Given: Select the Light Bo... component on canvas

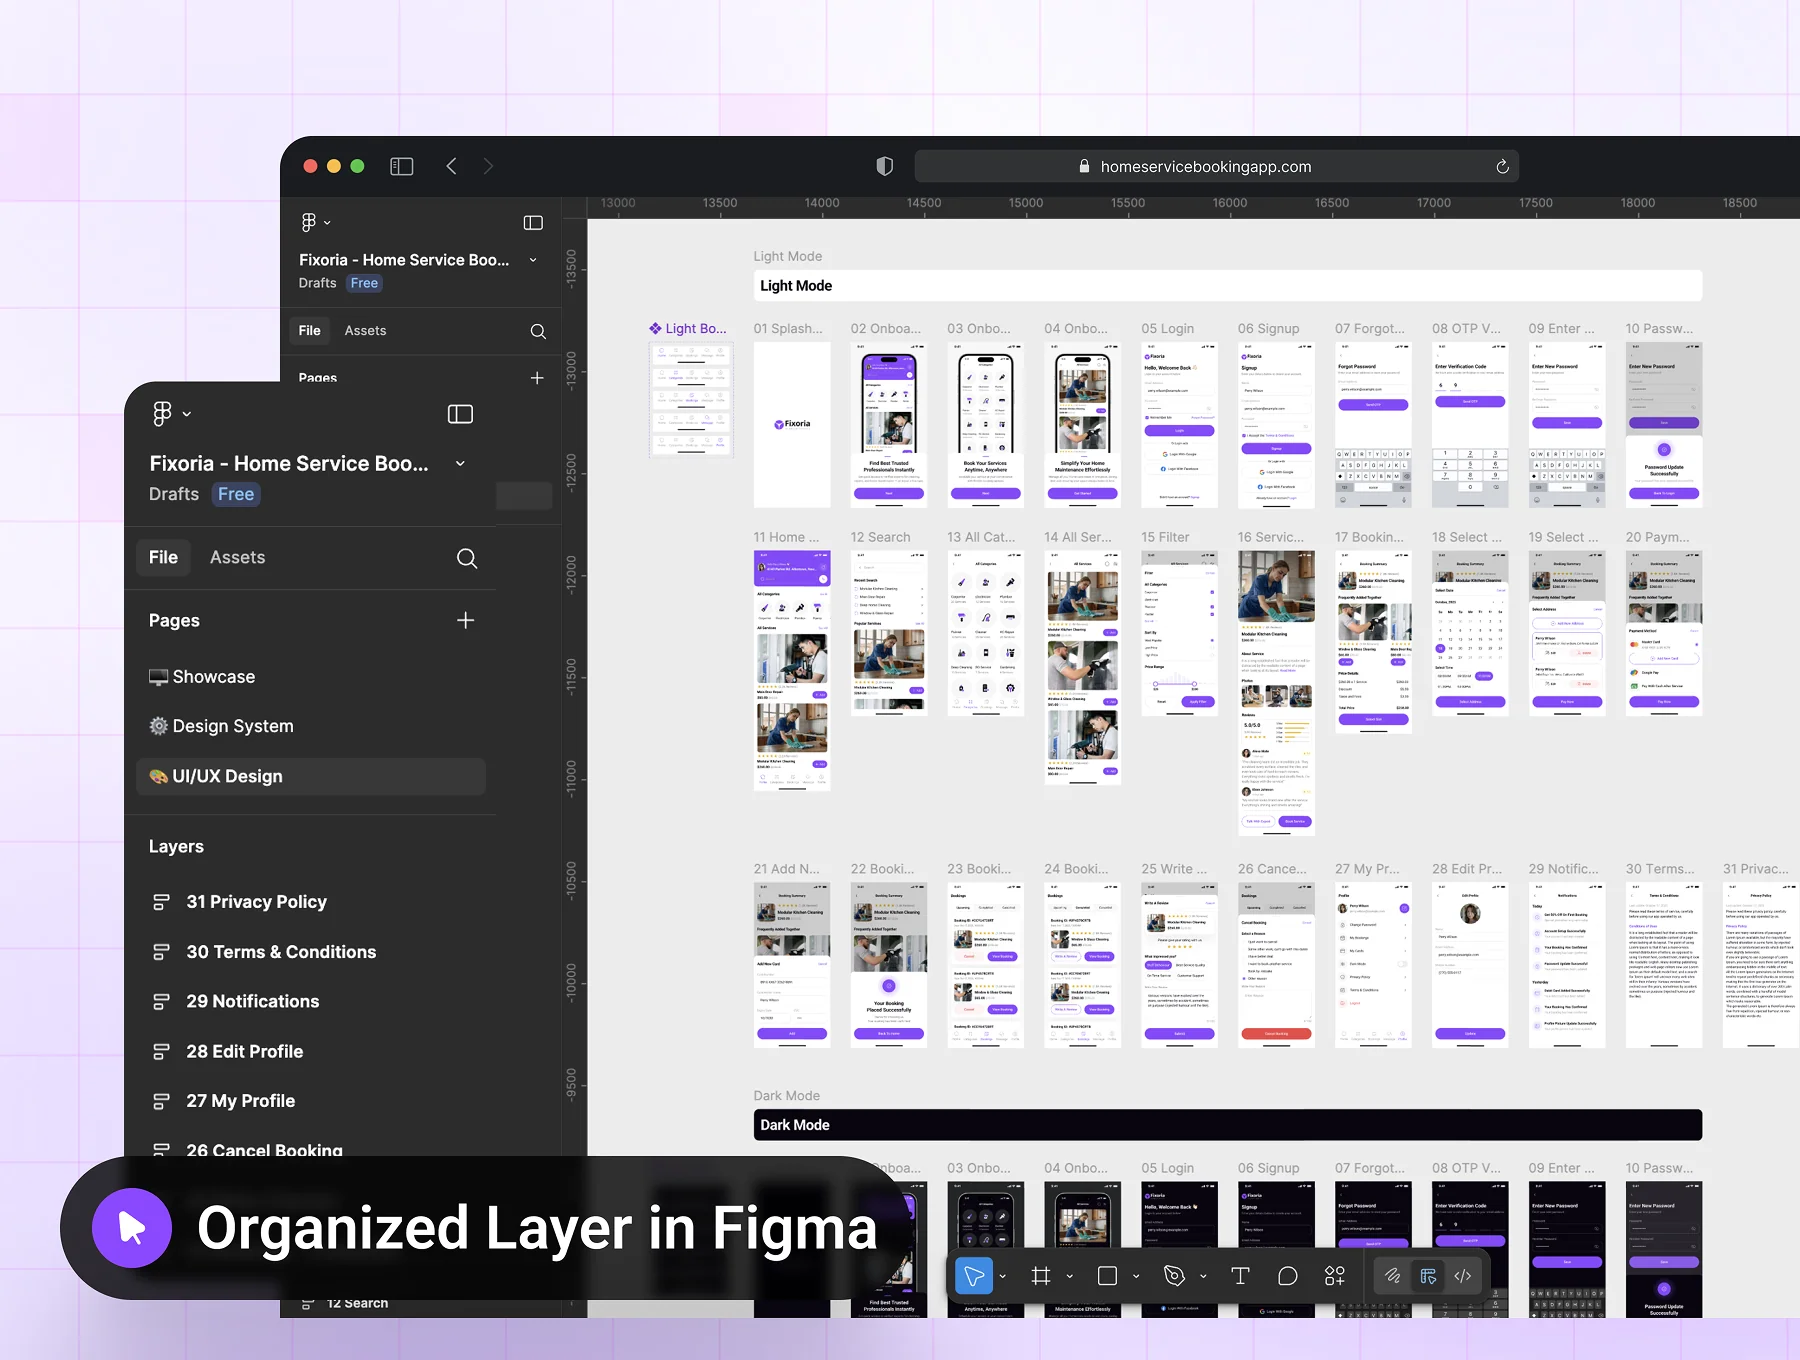Looking at the screenshot, I should tap(691, 399).
